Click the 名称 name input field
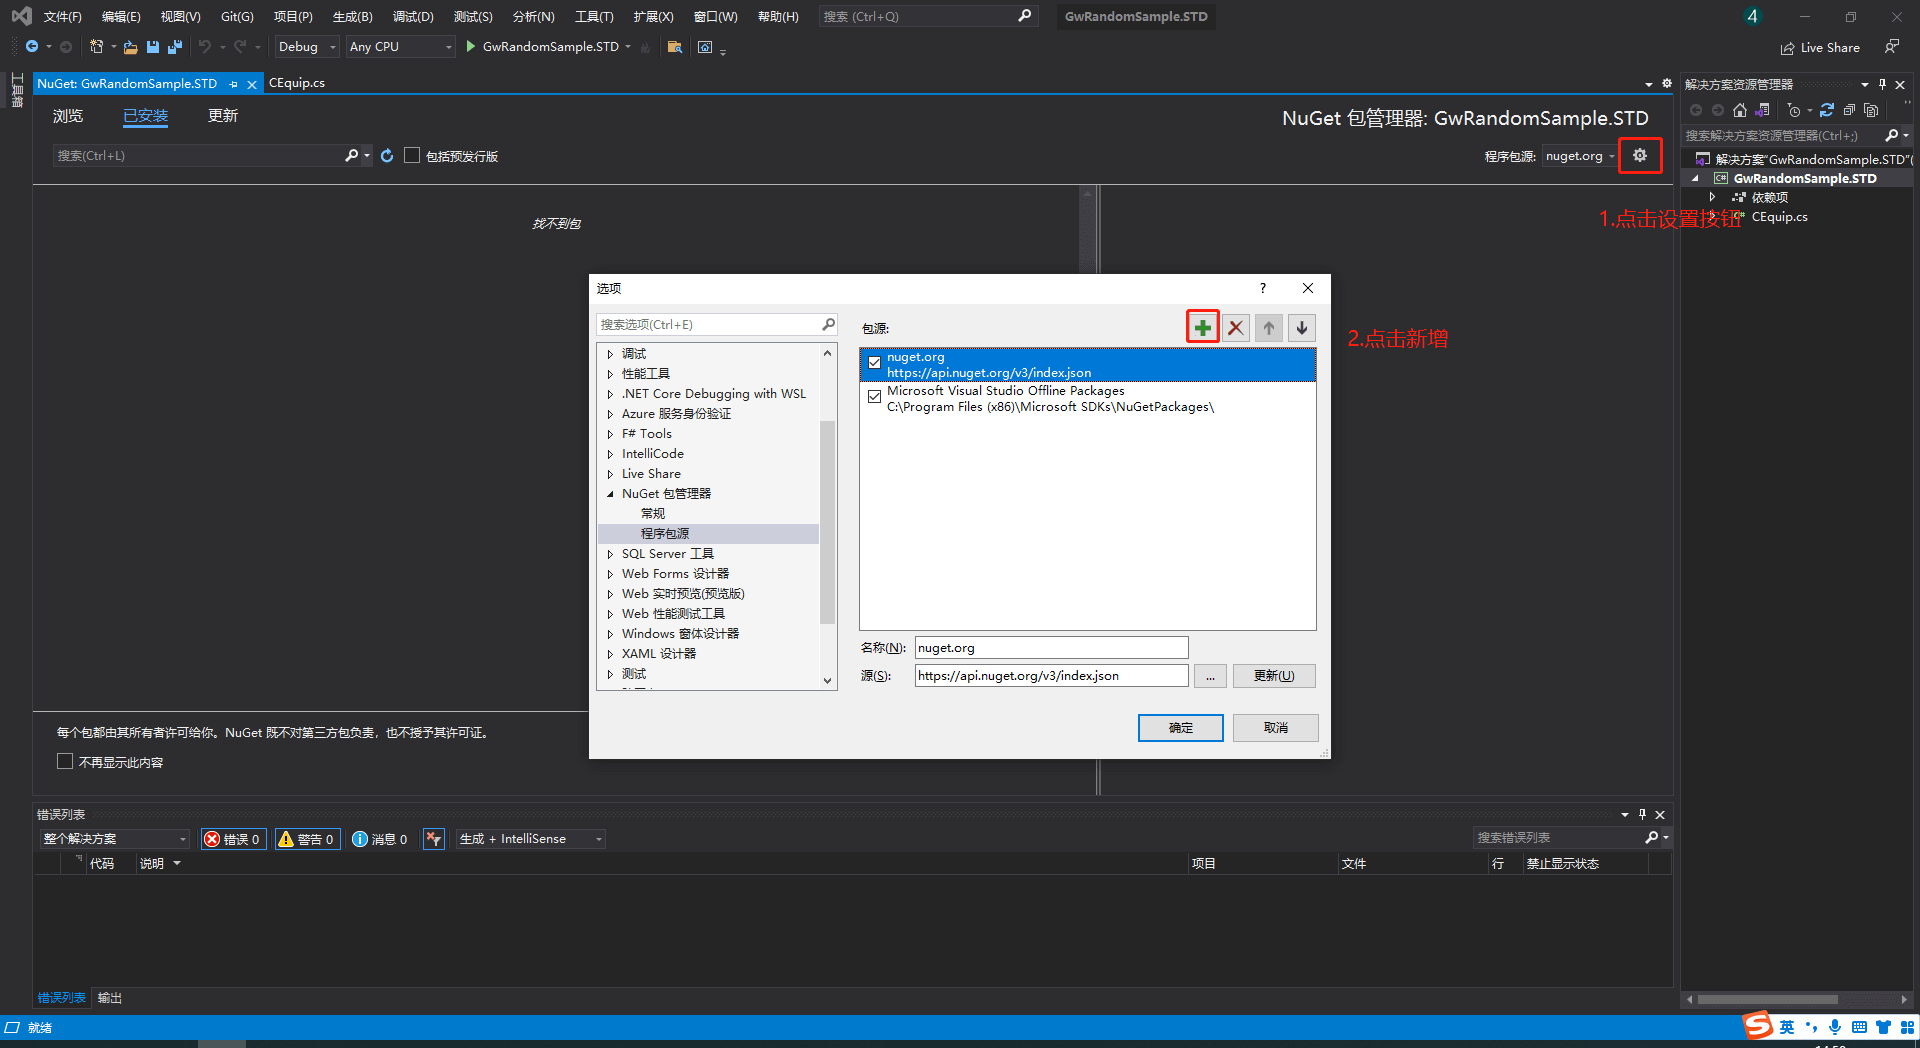 pyautogui.click(x=1050, y=648)
